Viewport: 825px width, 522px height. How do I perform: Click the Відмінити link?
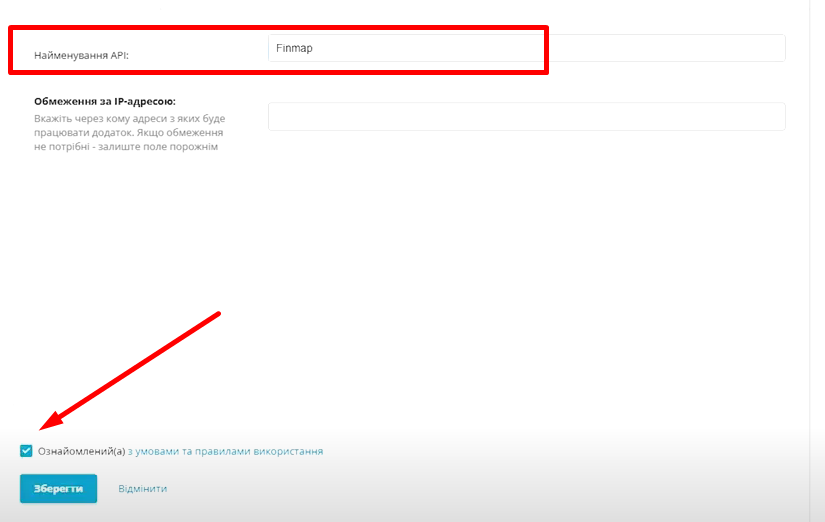143,488
